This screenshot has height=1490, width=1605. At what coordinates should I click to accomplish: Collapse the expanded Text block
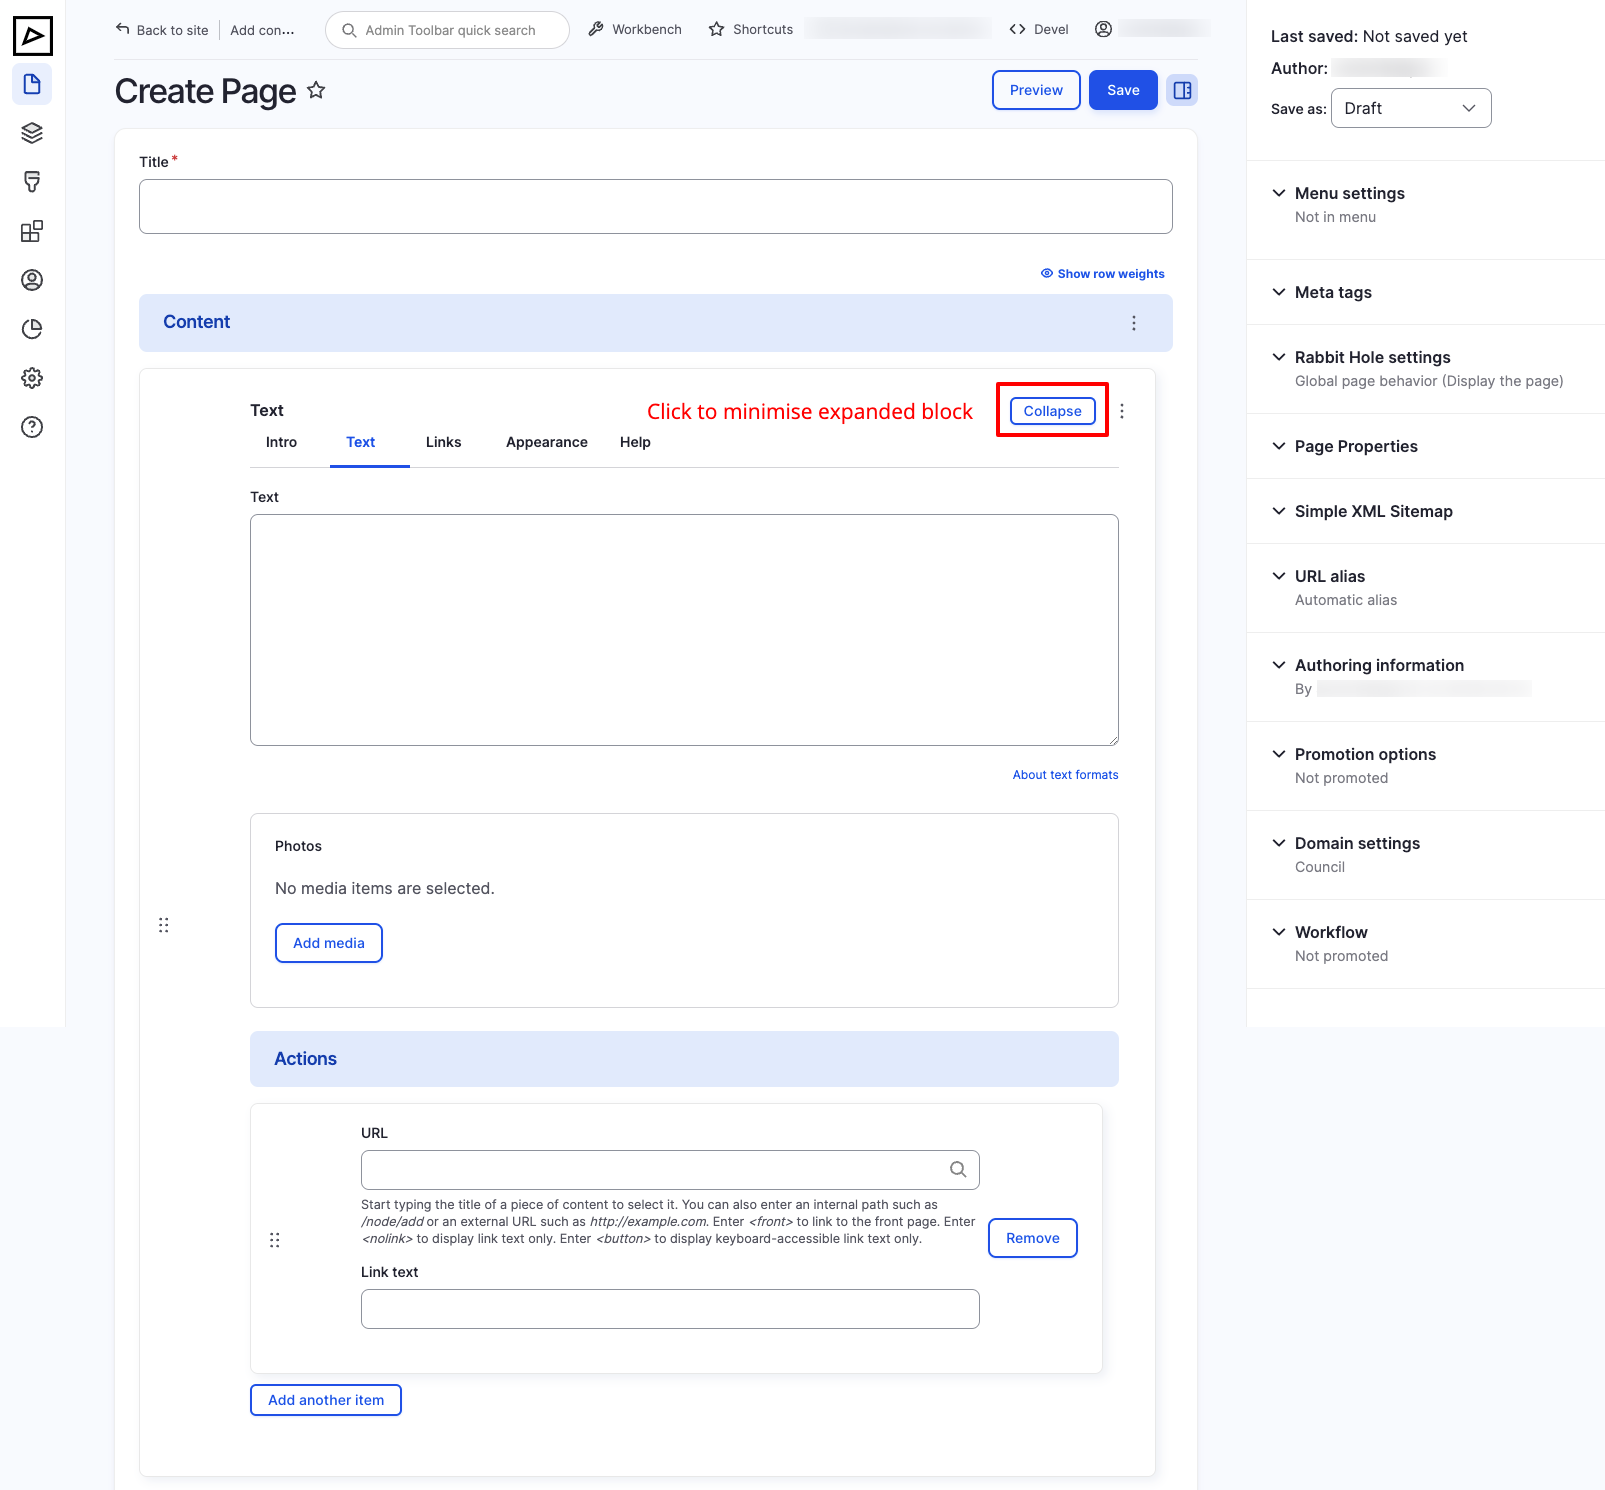coord(1052,411)
